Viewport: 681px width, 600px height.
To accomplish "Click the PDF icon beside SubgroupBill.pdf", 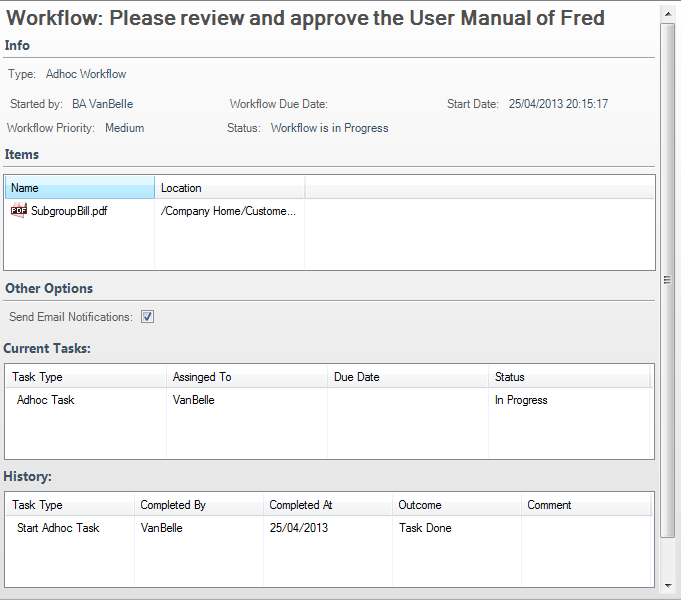I will click(x=19, y=211).
